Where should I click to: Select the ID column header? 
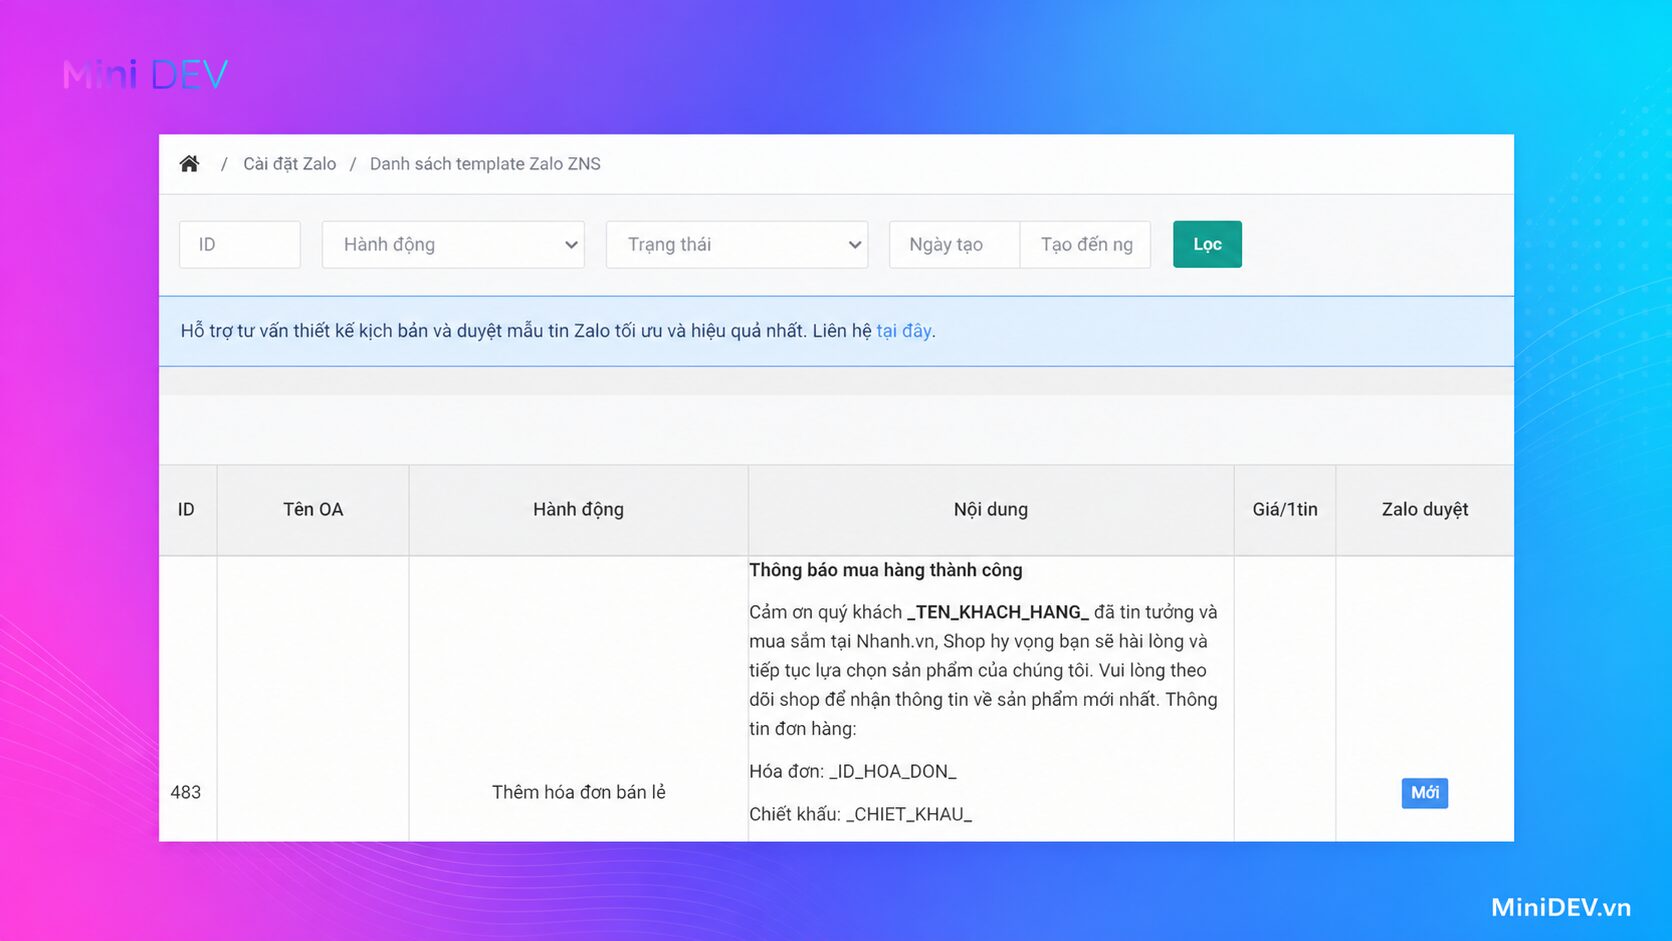[187, 510]
